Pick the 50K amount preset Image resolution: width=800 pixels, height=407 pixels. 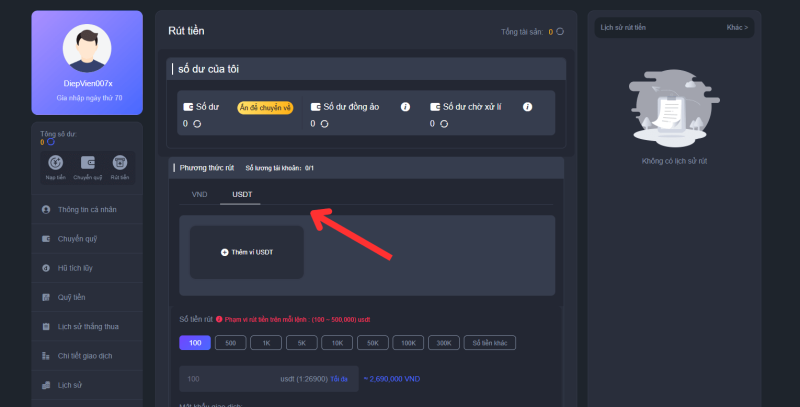point(373,343)
